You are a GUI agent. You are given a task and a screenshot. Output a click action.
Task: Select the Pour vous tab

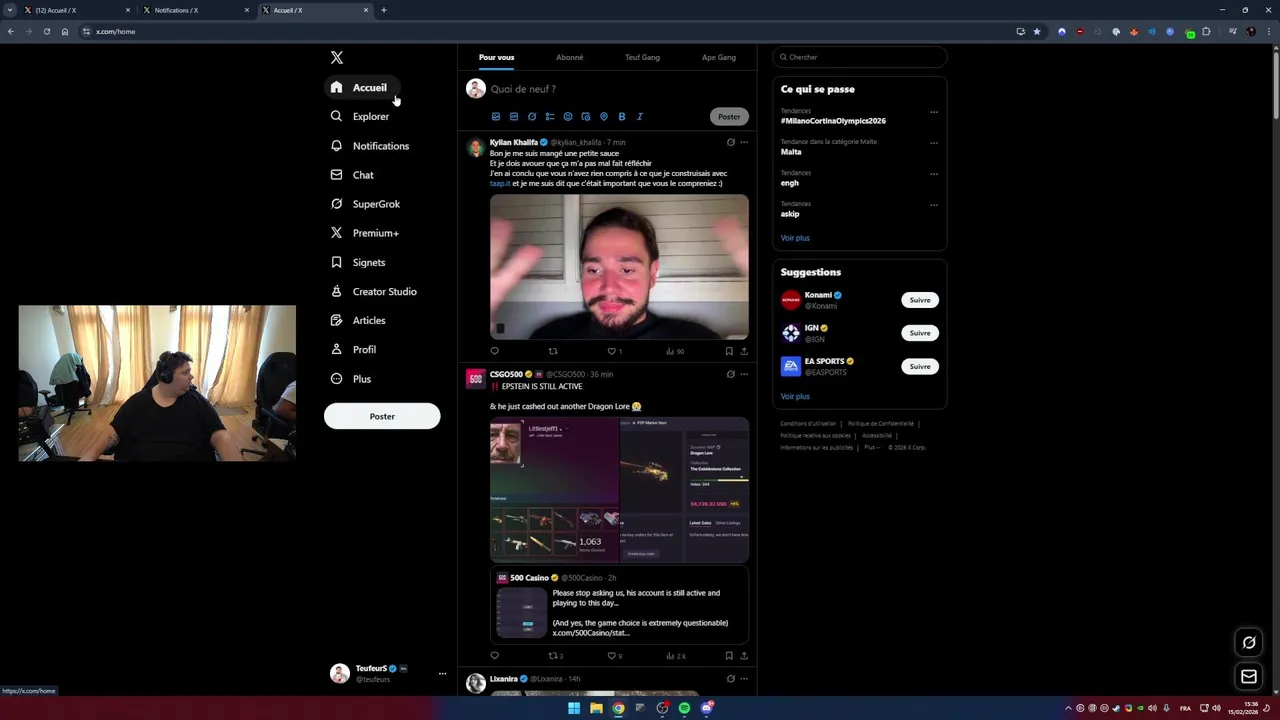tap(496, 57)
